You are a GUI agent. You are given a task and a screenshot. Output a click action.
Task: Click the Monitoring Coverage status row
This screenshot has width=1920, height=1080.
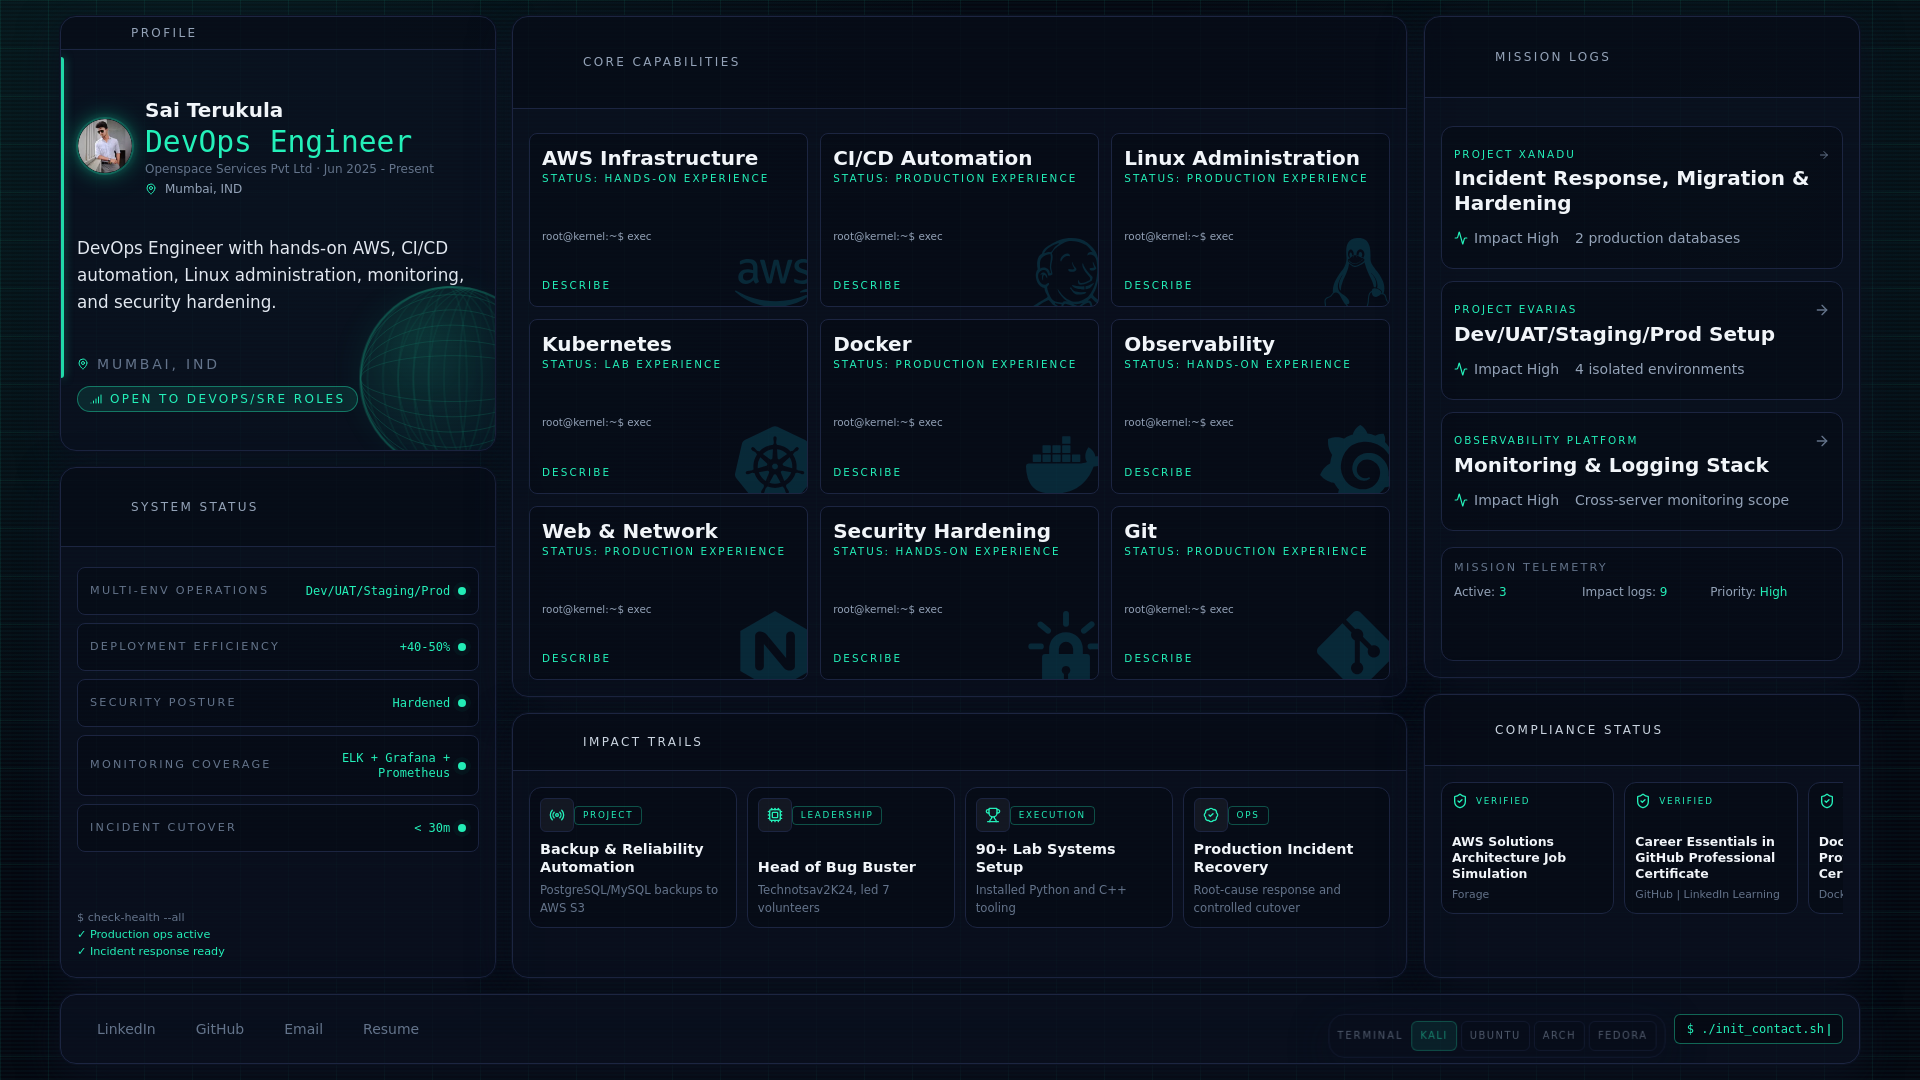click(x=278, y=765)
